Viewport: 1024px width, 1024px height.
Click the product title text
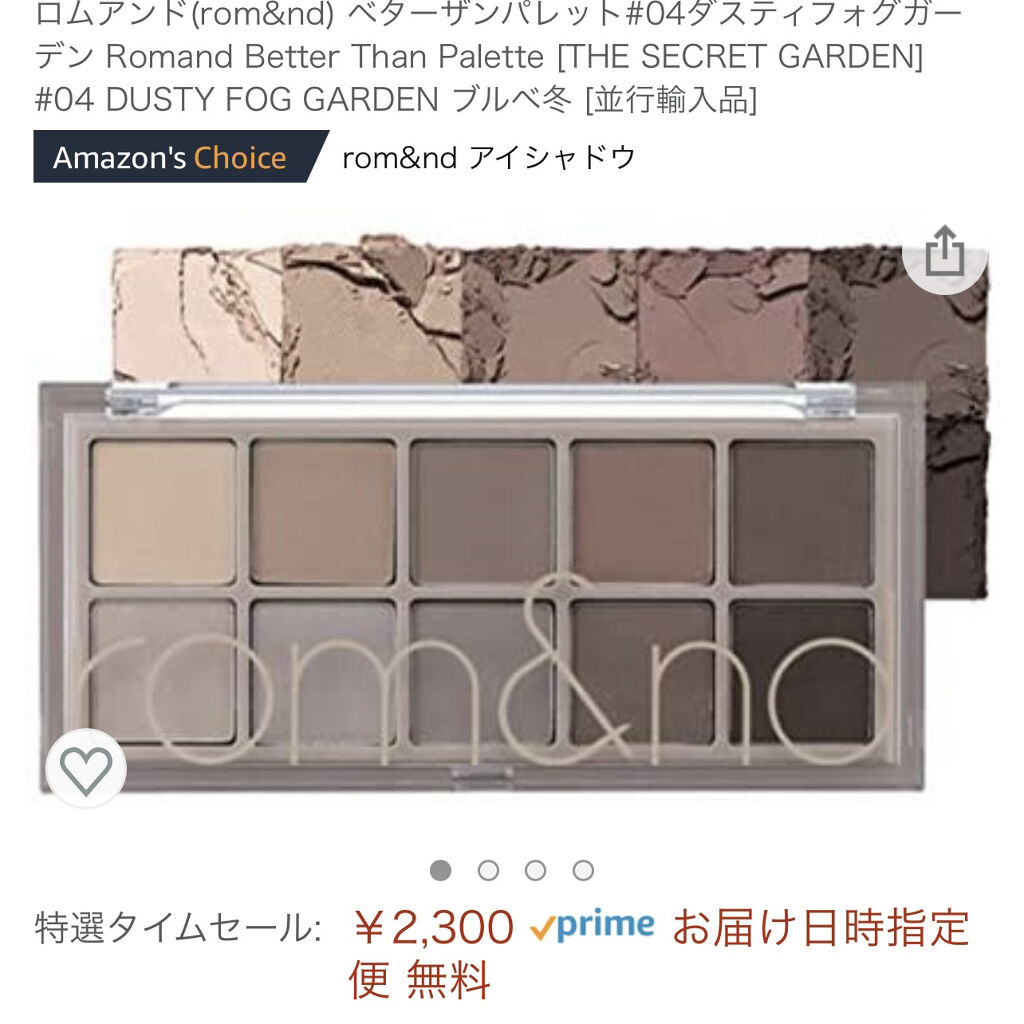coord(499,57)
